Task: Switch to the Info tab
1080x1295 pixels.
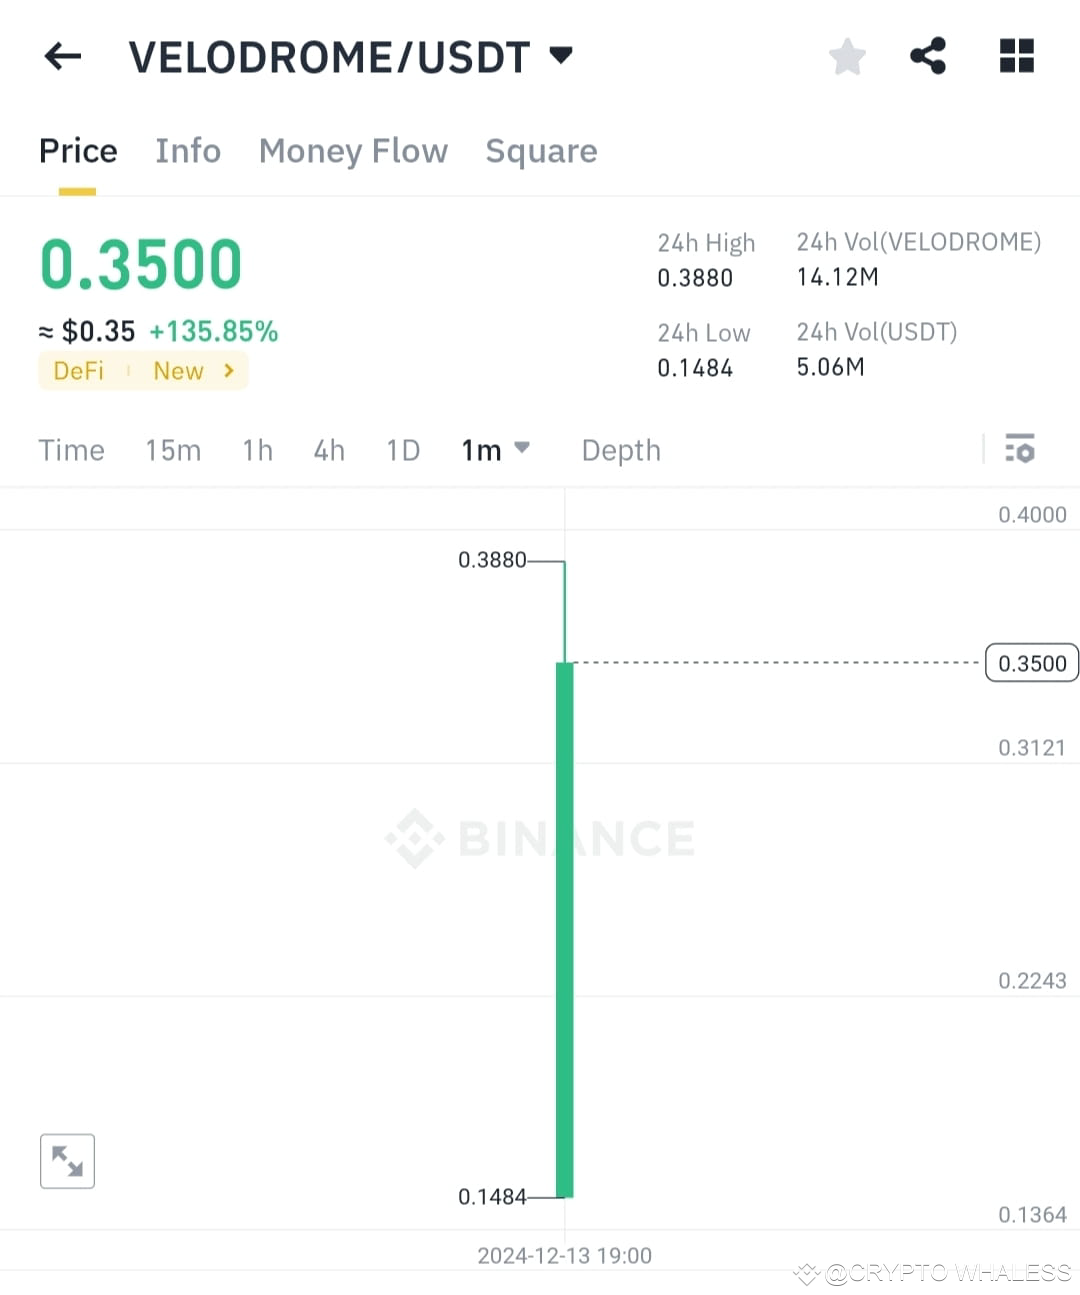Action: pos(188,151)
